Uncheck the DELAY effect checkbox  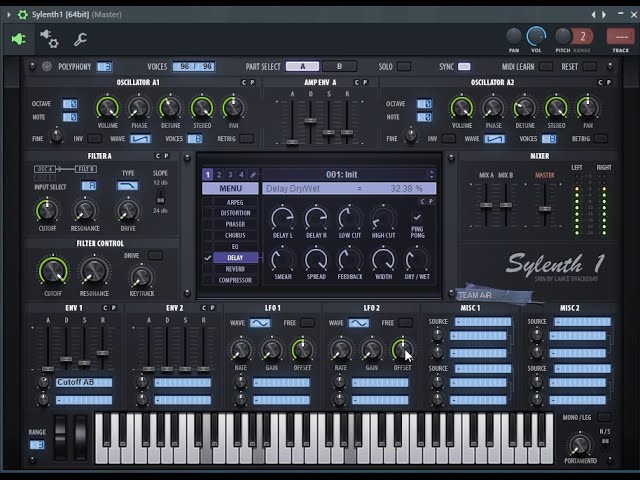point(208,258)
